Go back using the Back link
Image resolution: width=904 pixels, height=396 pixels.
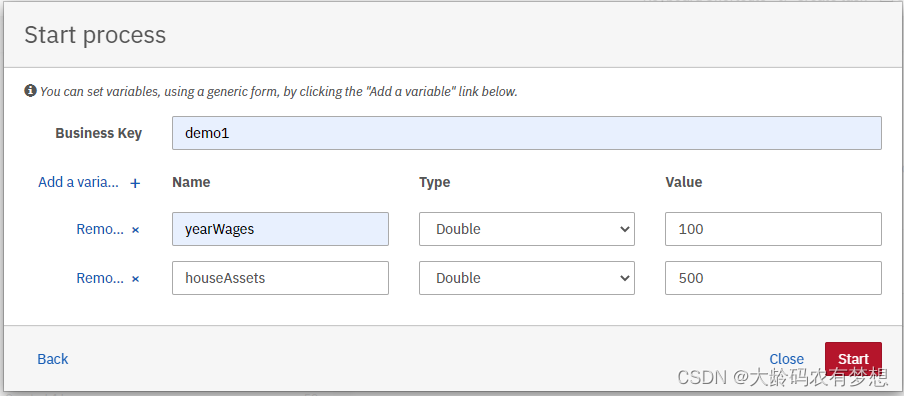52,359
